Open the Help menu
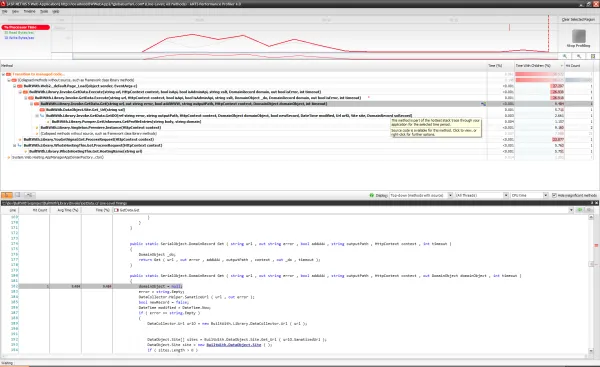Viewport: 600px width, 367px height. (55, 11)
